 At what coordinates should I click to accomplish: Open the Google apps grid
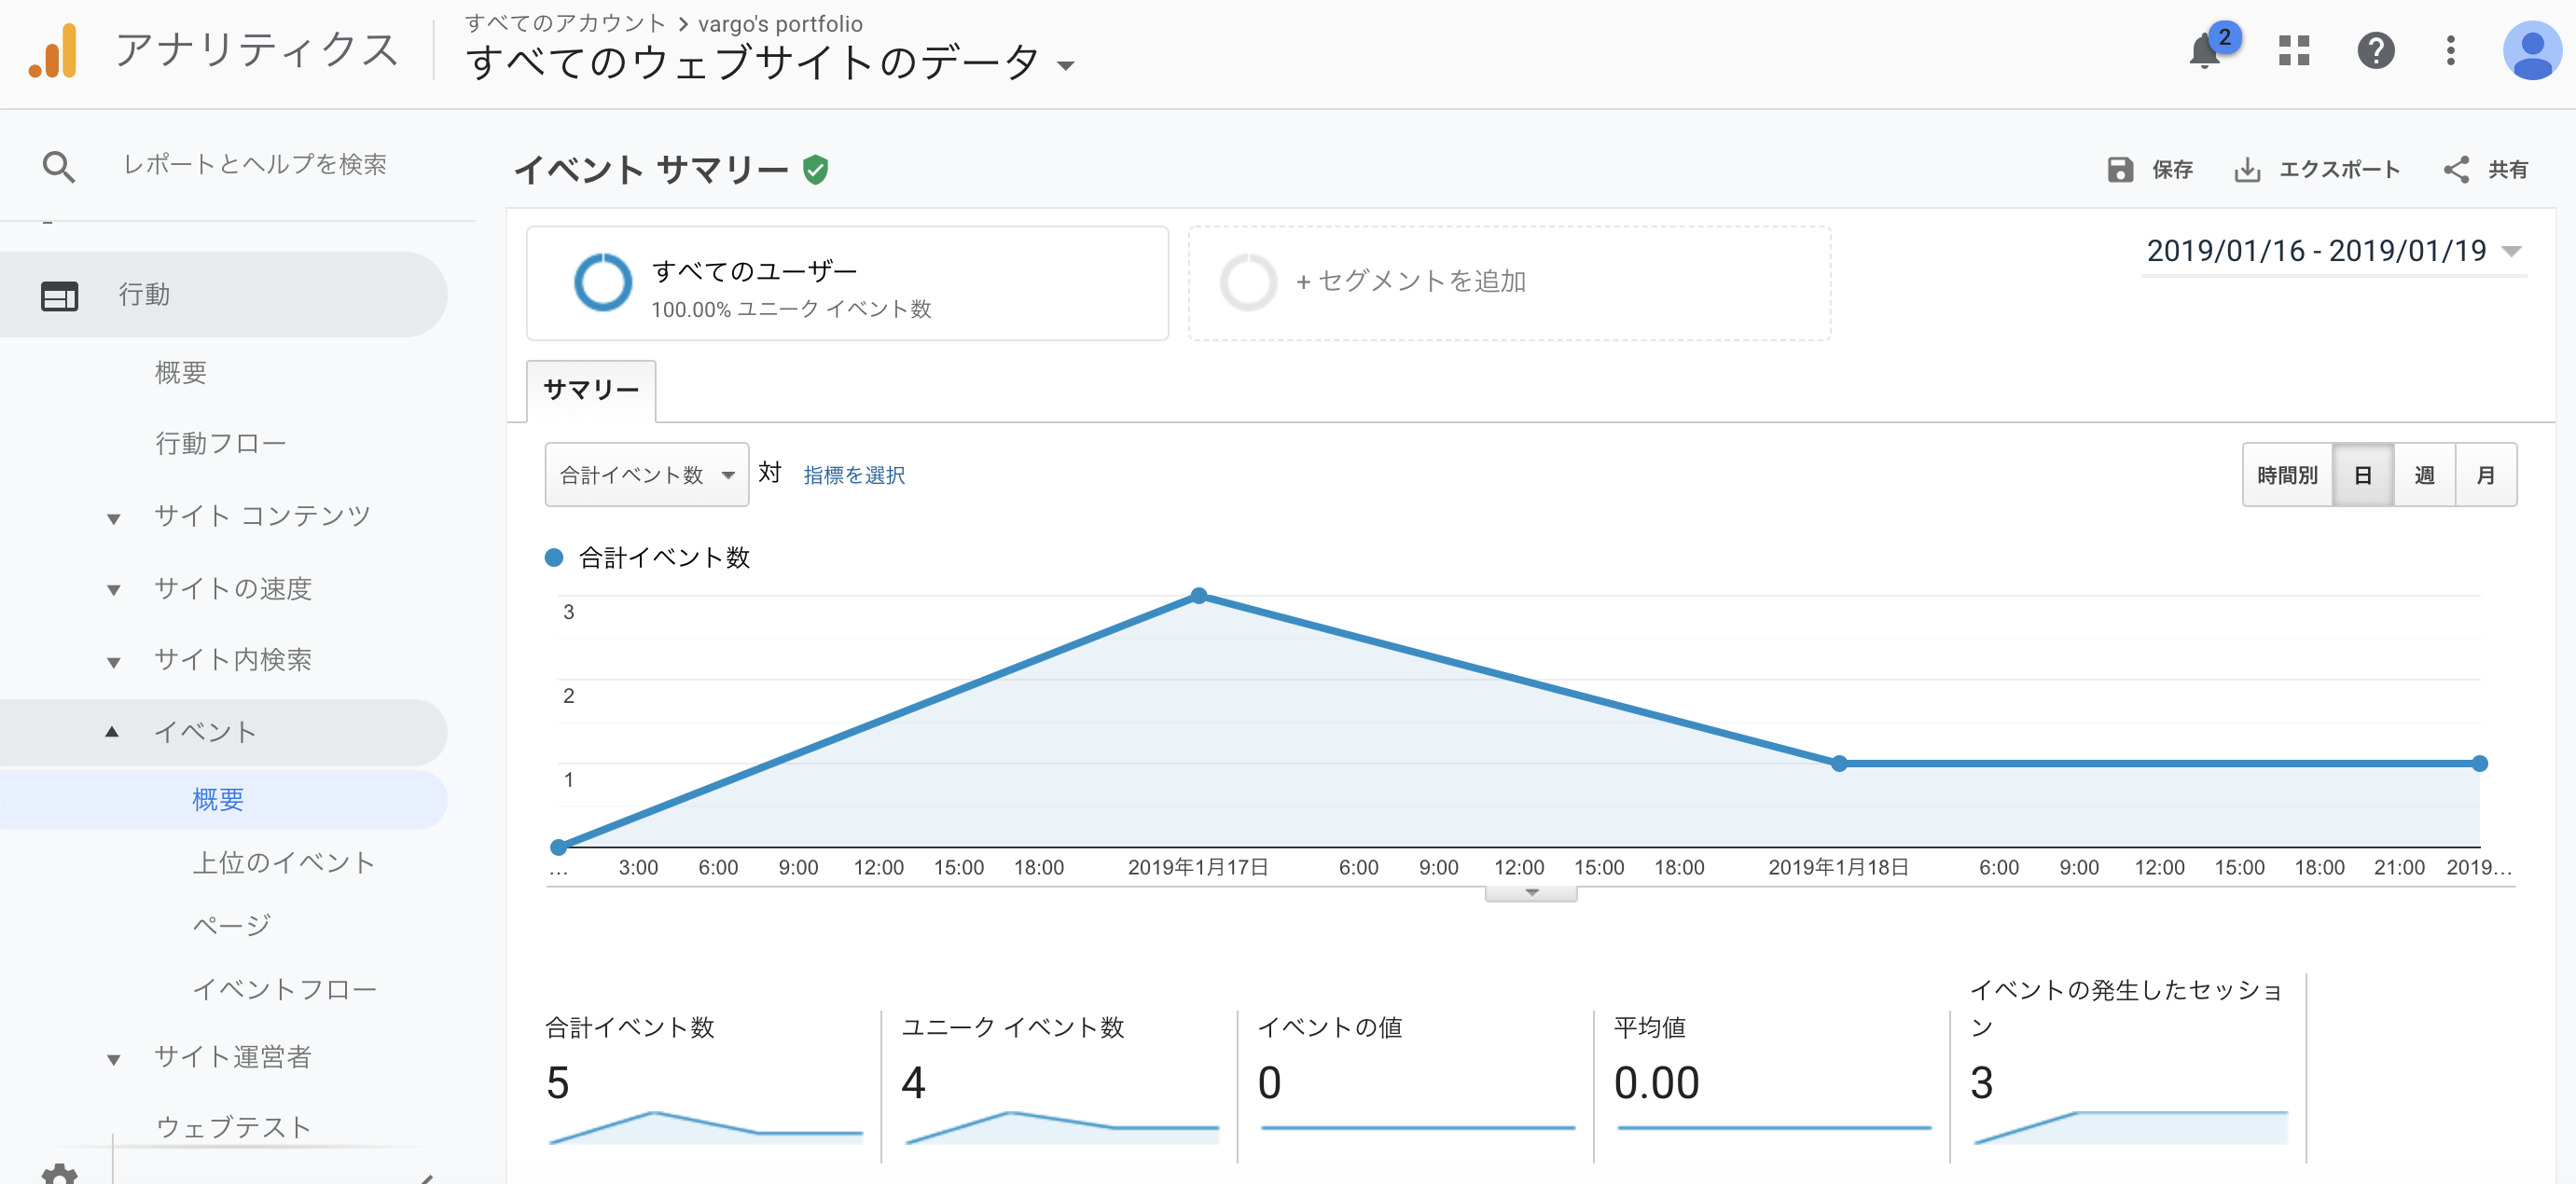(x=2294, y=50)
